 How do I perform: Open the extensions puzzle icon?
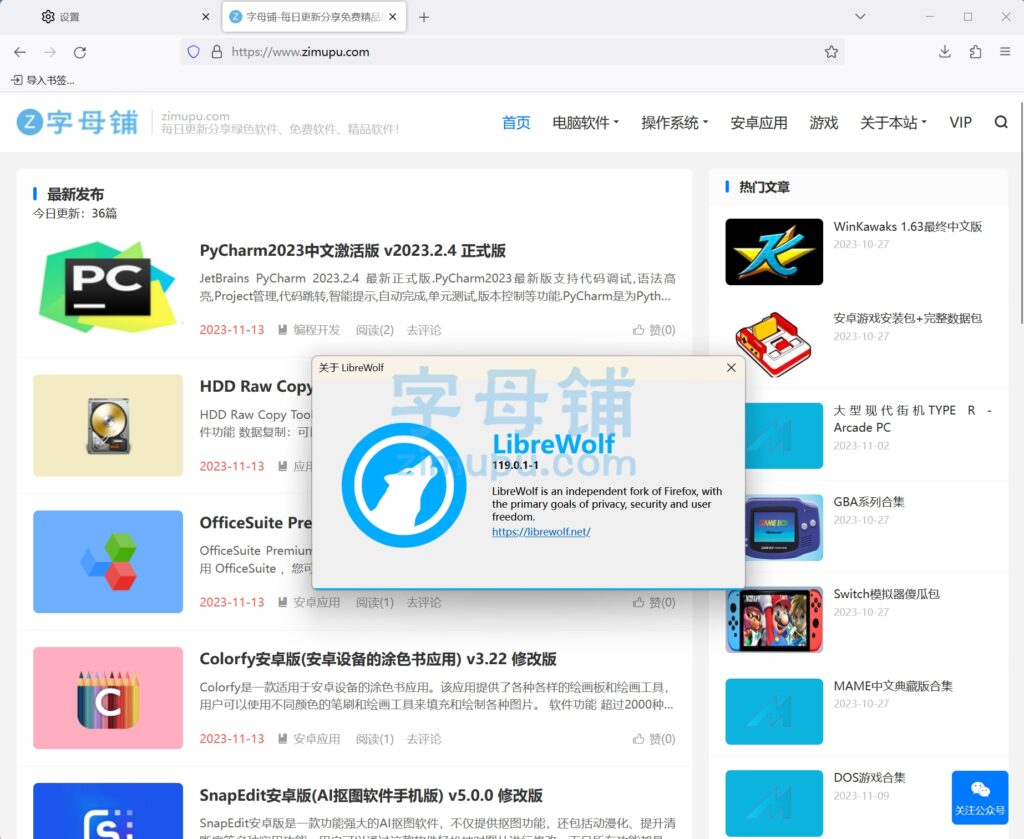point(975,52)
